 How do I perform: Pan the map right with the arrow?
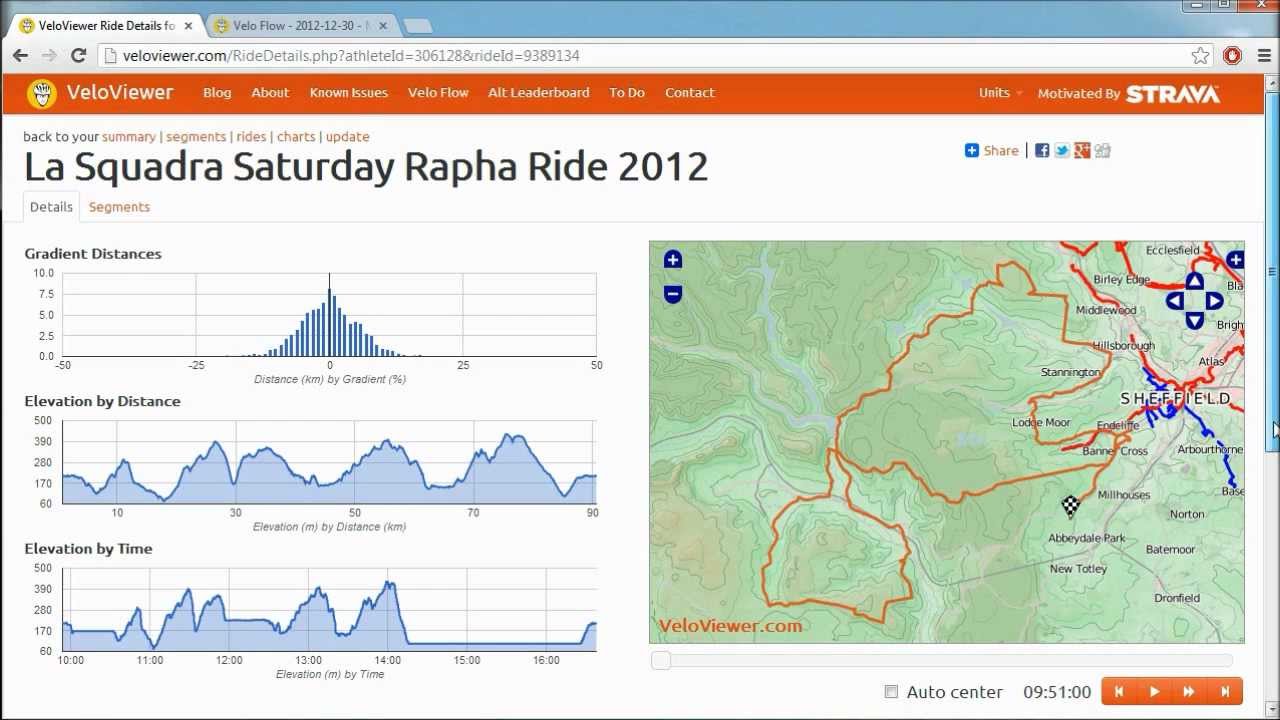click(x=1213, y=301)
